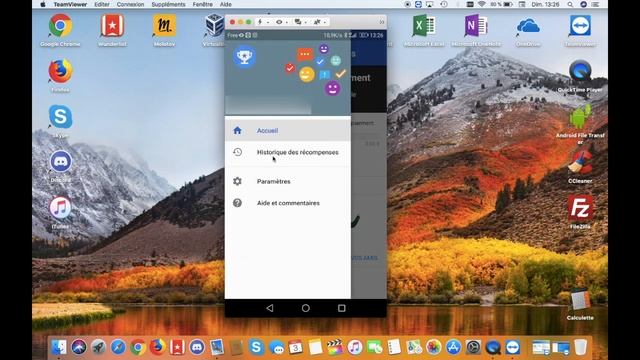Open Notification Center from menu bar
The width and height of the screenshot is (640, 360).
596,4
